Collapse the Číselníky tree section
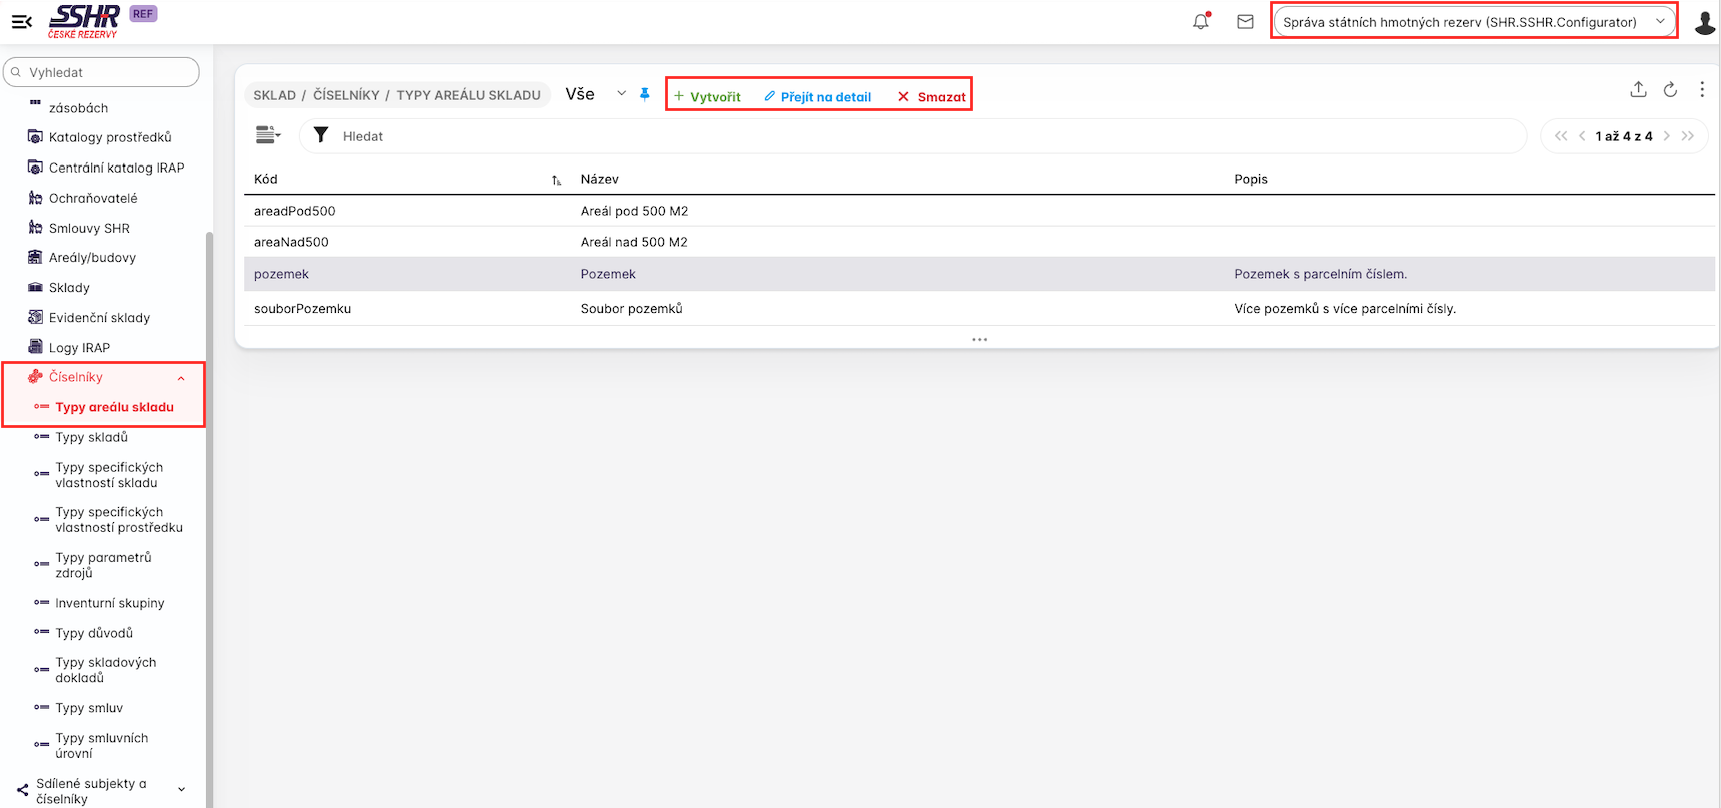This screenshot has height=808, width=1721. click(x=181, y=378)
